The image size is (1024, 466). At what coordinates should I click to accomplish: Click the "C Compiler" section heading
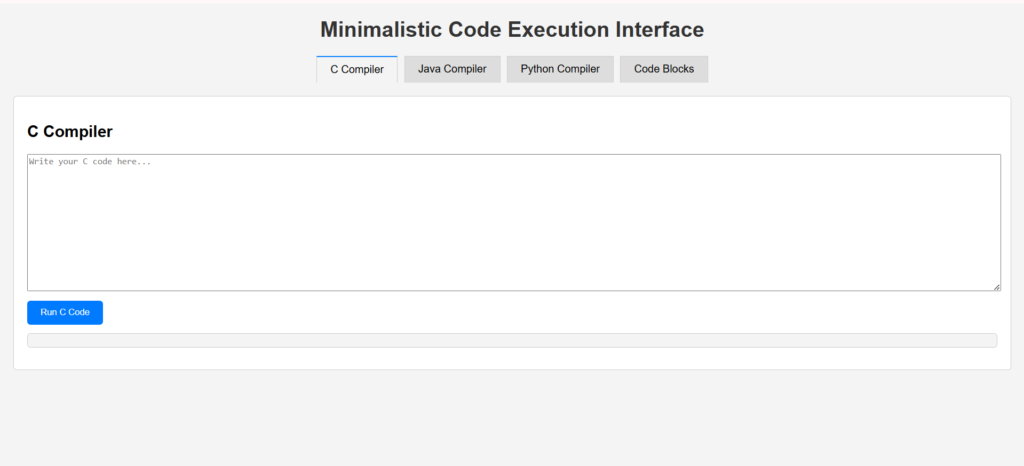tap(70, 131)
